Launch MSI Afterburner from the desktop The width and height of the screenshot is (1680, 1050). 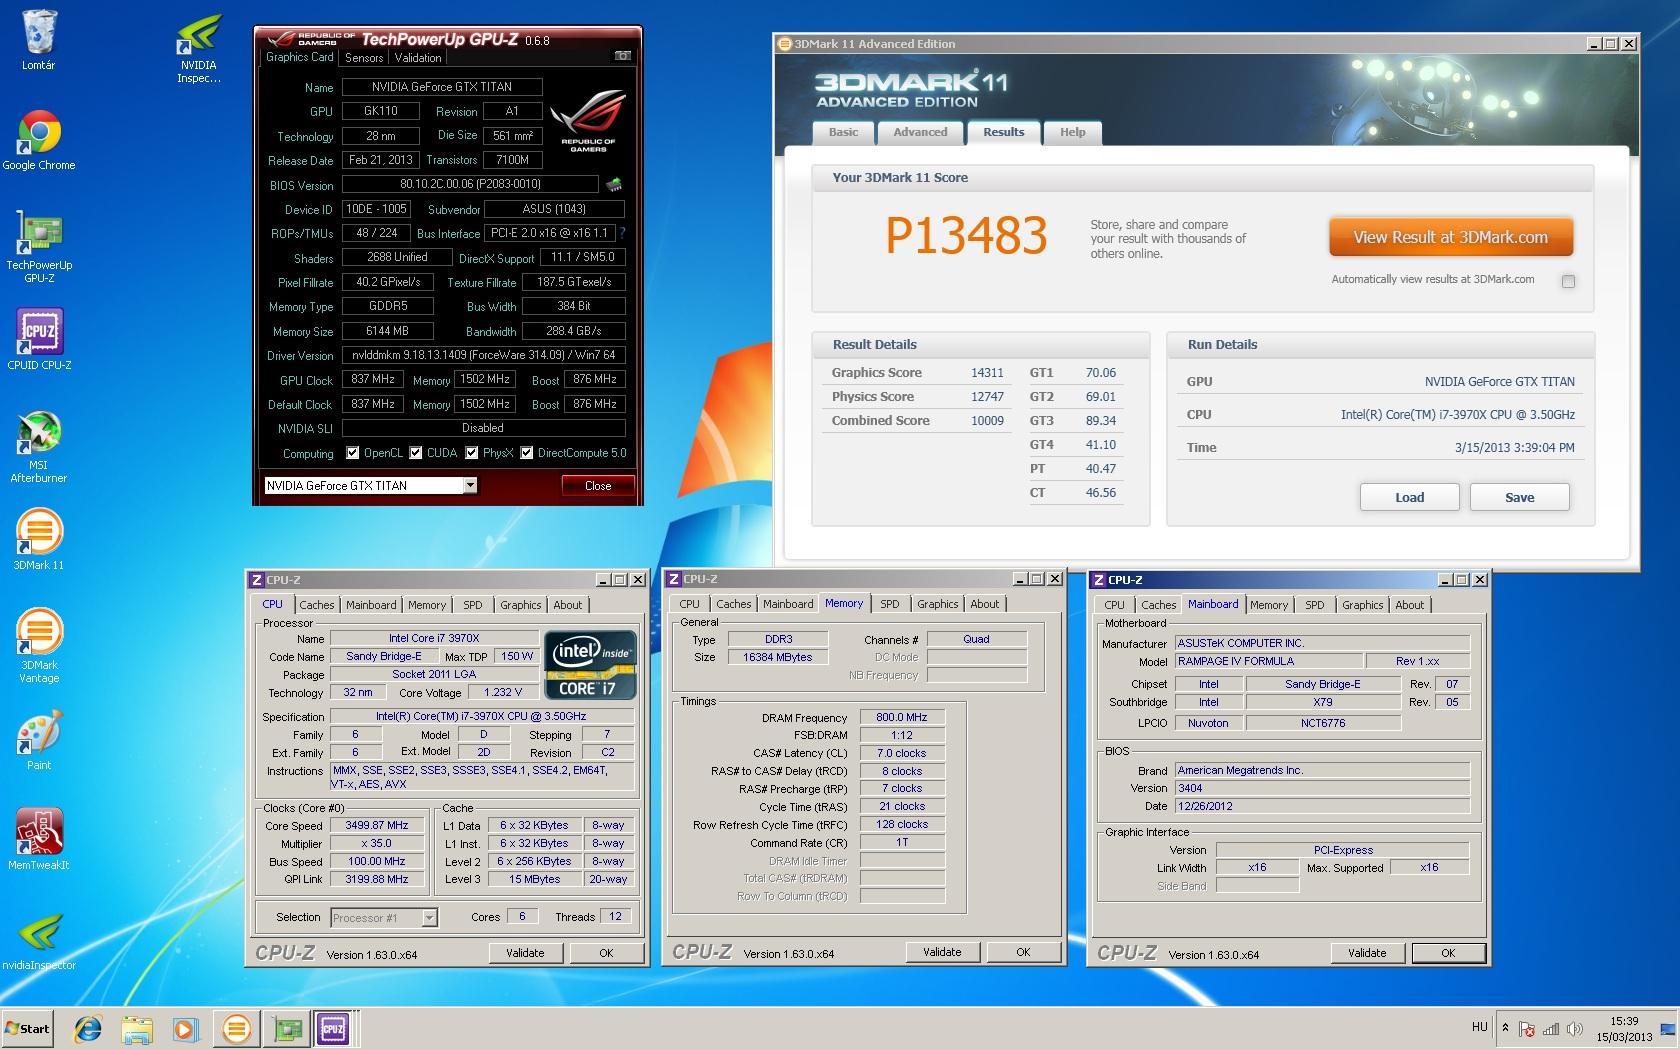point(39,446)
